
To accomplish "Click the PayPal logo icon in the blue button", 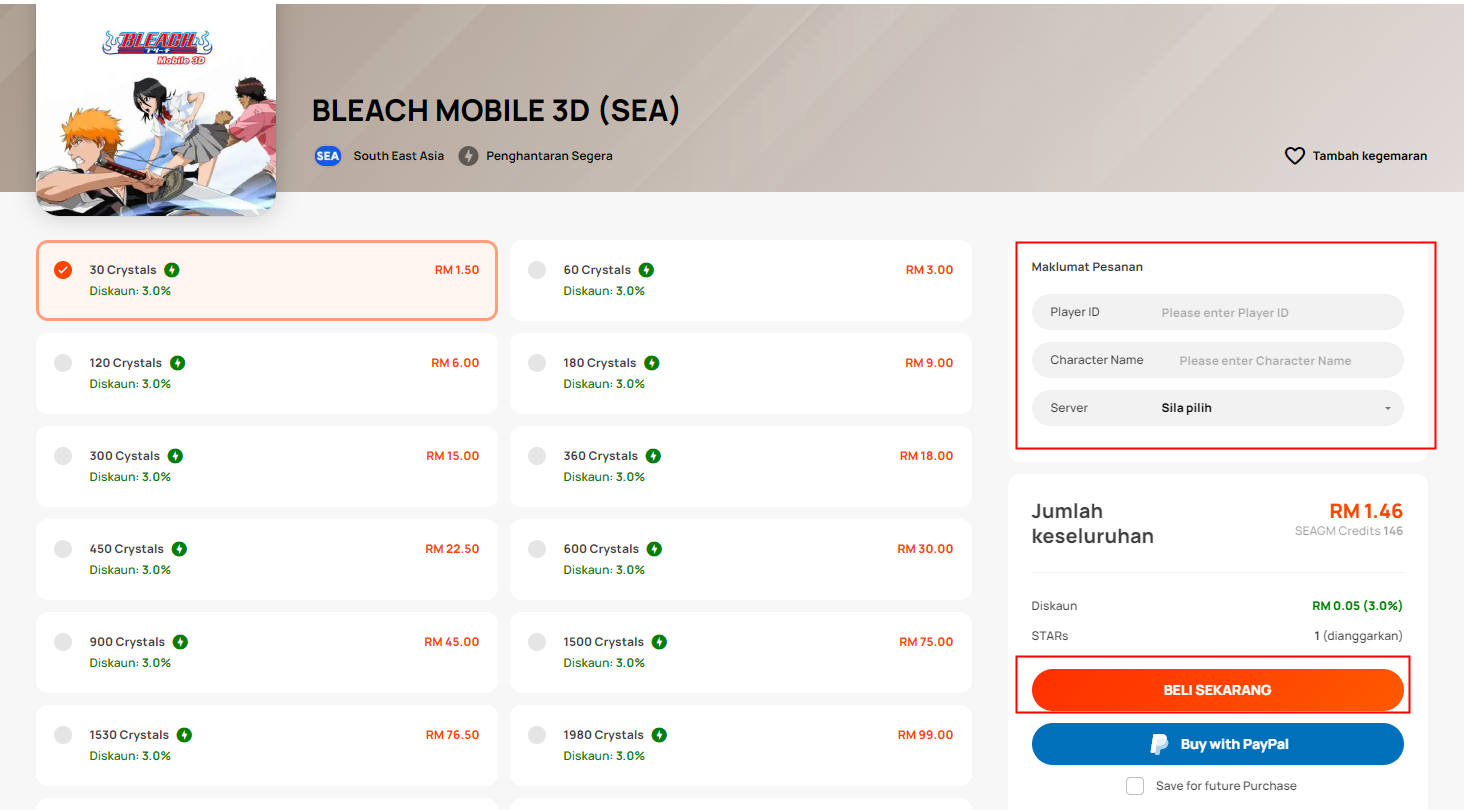I will 1159,744.
